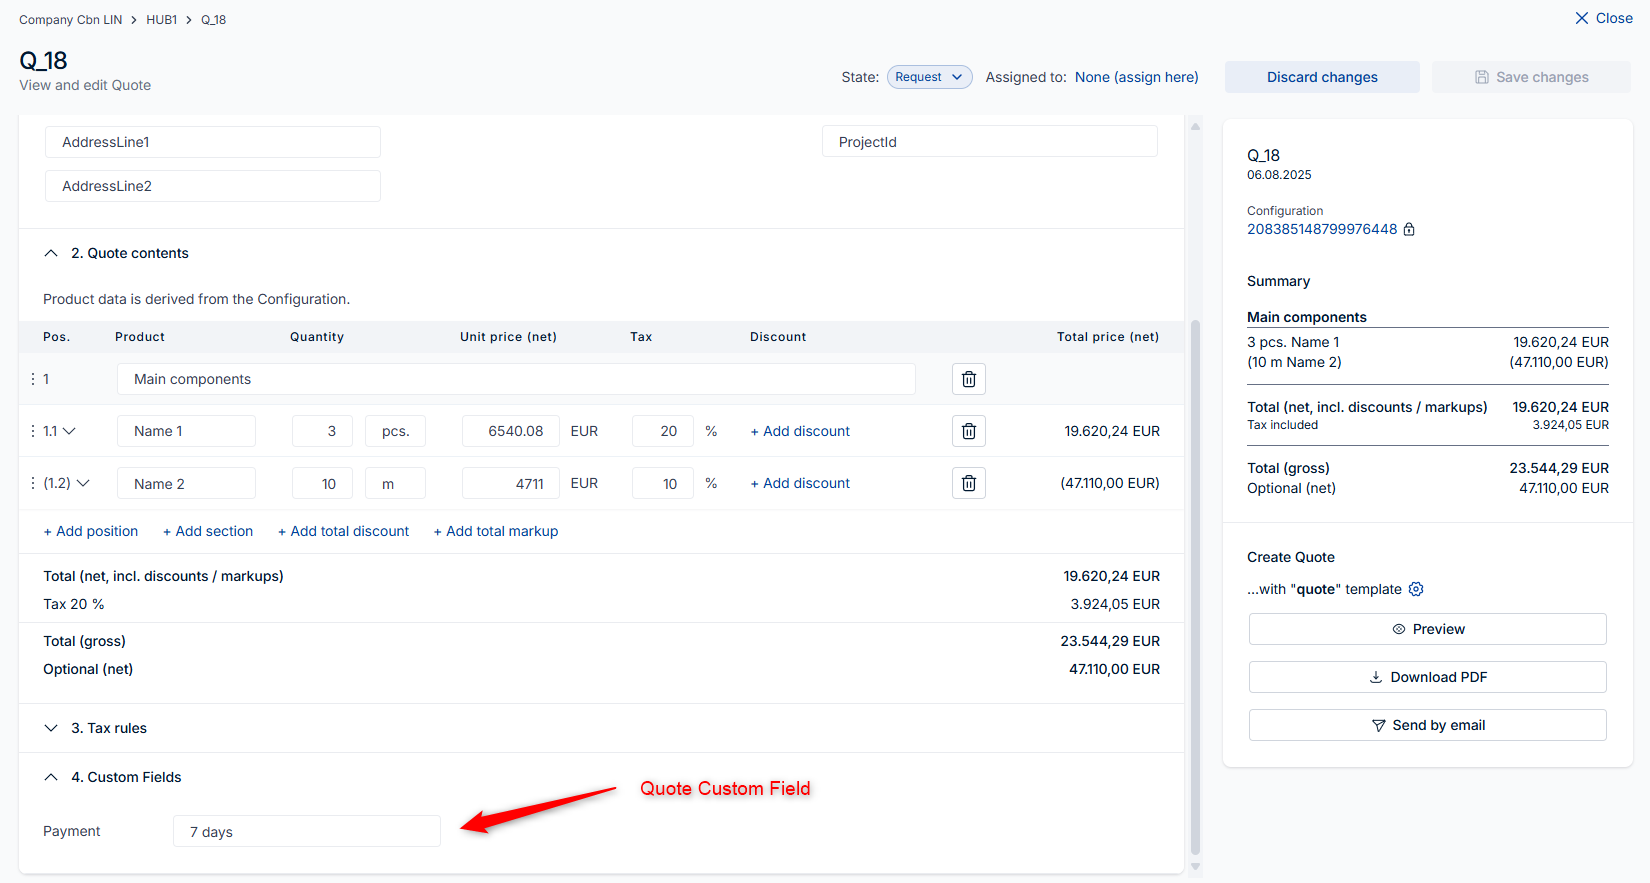This screenshot has width=1650, height=883.
Task: Delete the Name 2 position row
Action: click(968, 483)
